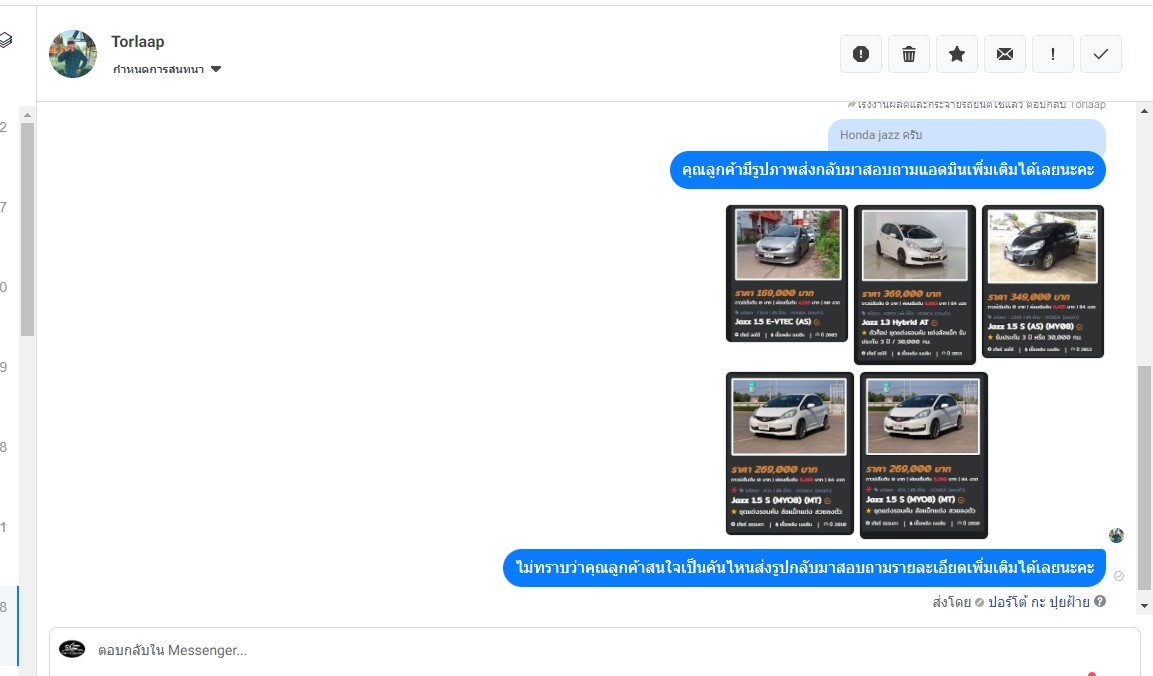1153x676 pixels.
Task: Open first Jazz 1.5 S (MT) 269,000 image
Action: pyautogui.click(x=790, y=453)
